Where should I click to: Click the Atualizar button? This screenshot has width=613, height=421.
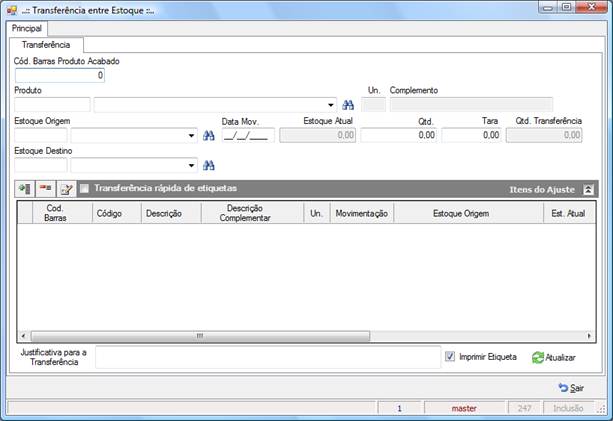(554, 357)
